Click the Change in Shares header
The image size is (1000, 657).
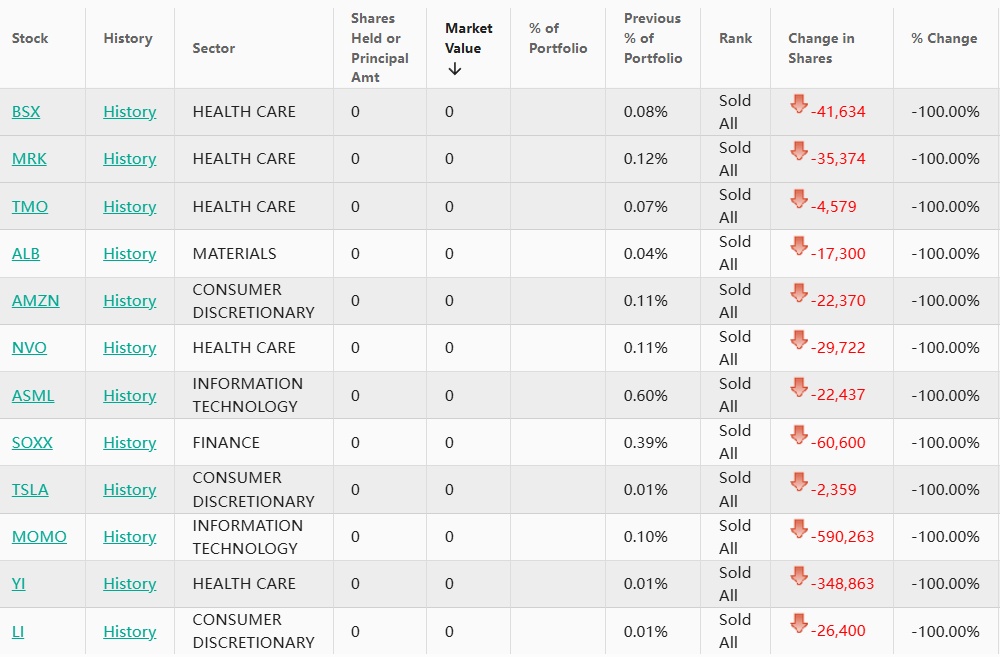821,48
